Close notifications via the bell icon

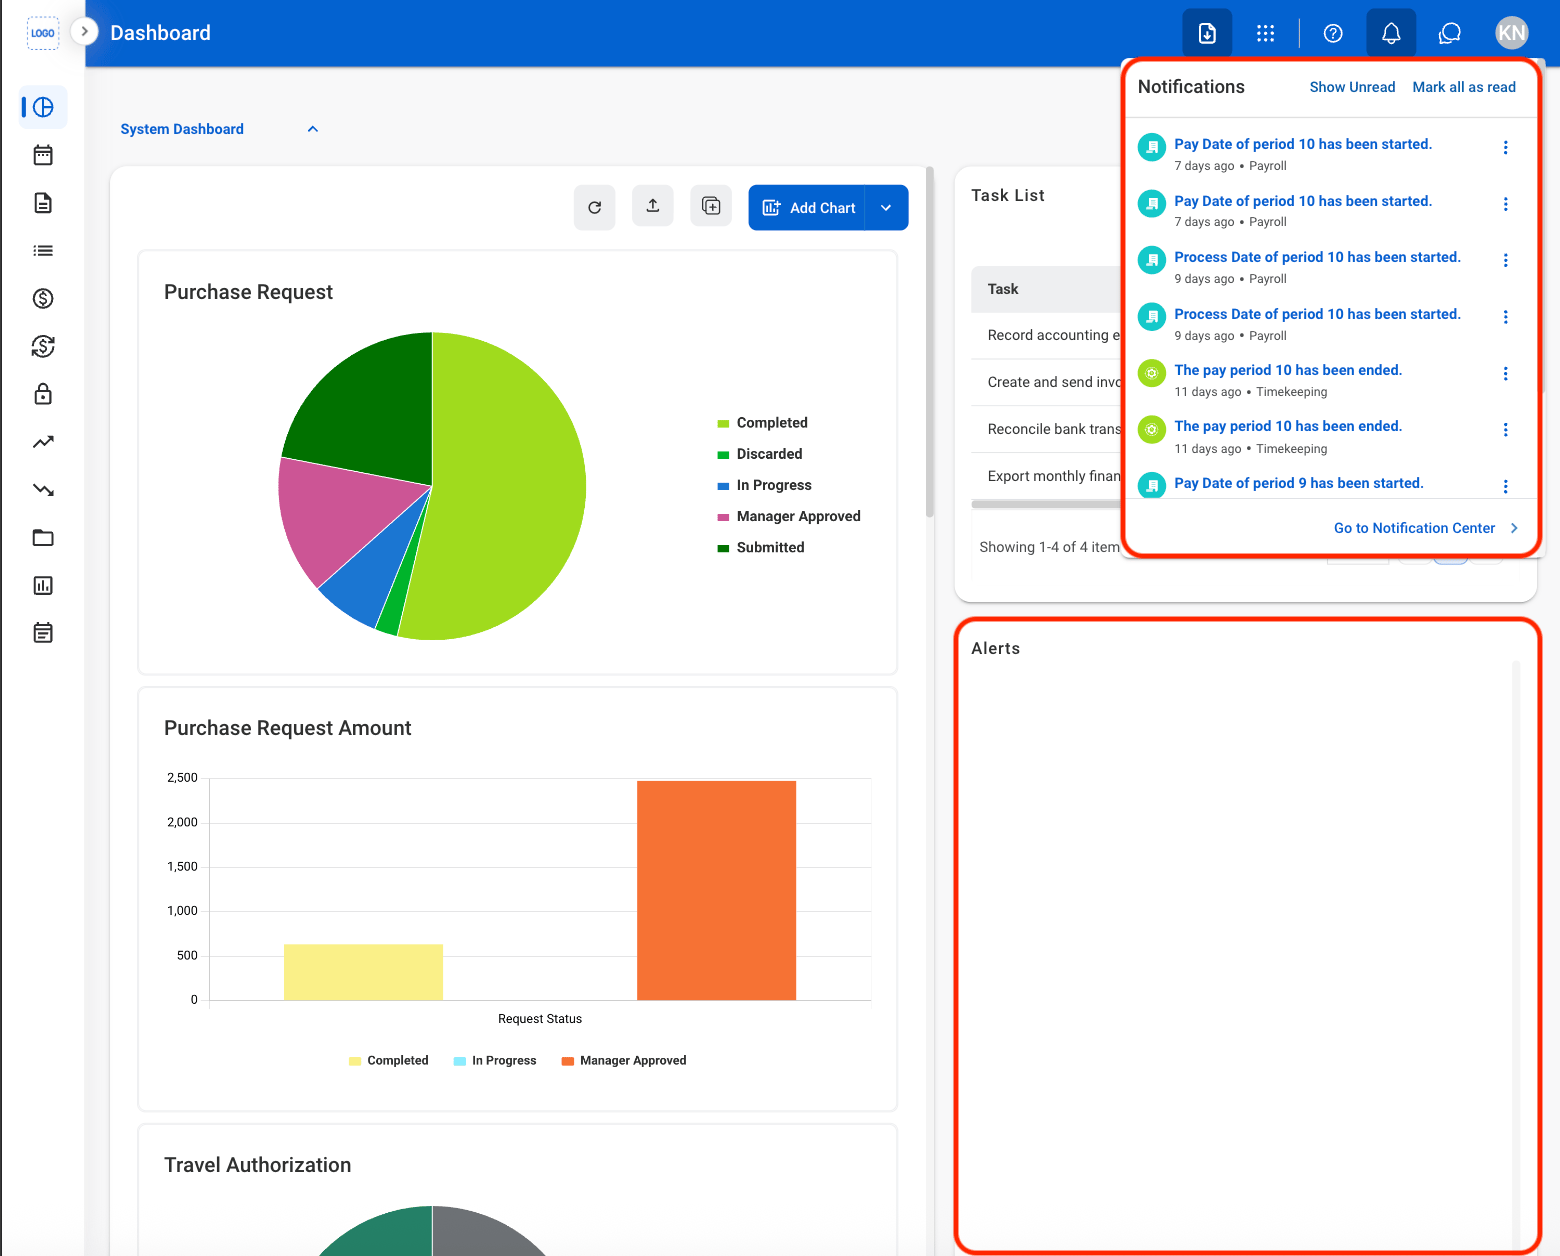[x=1391, y=33]
